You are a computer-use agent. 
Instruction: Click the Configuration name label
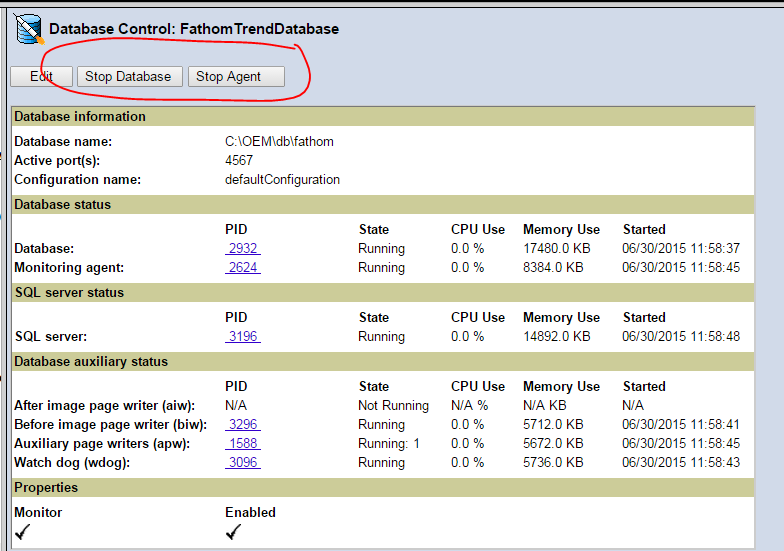(78, 180)
